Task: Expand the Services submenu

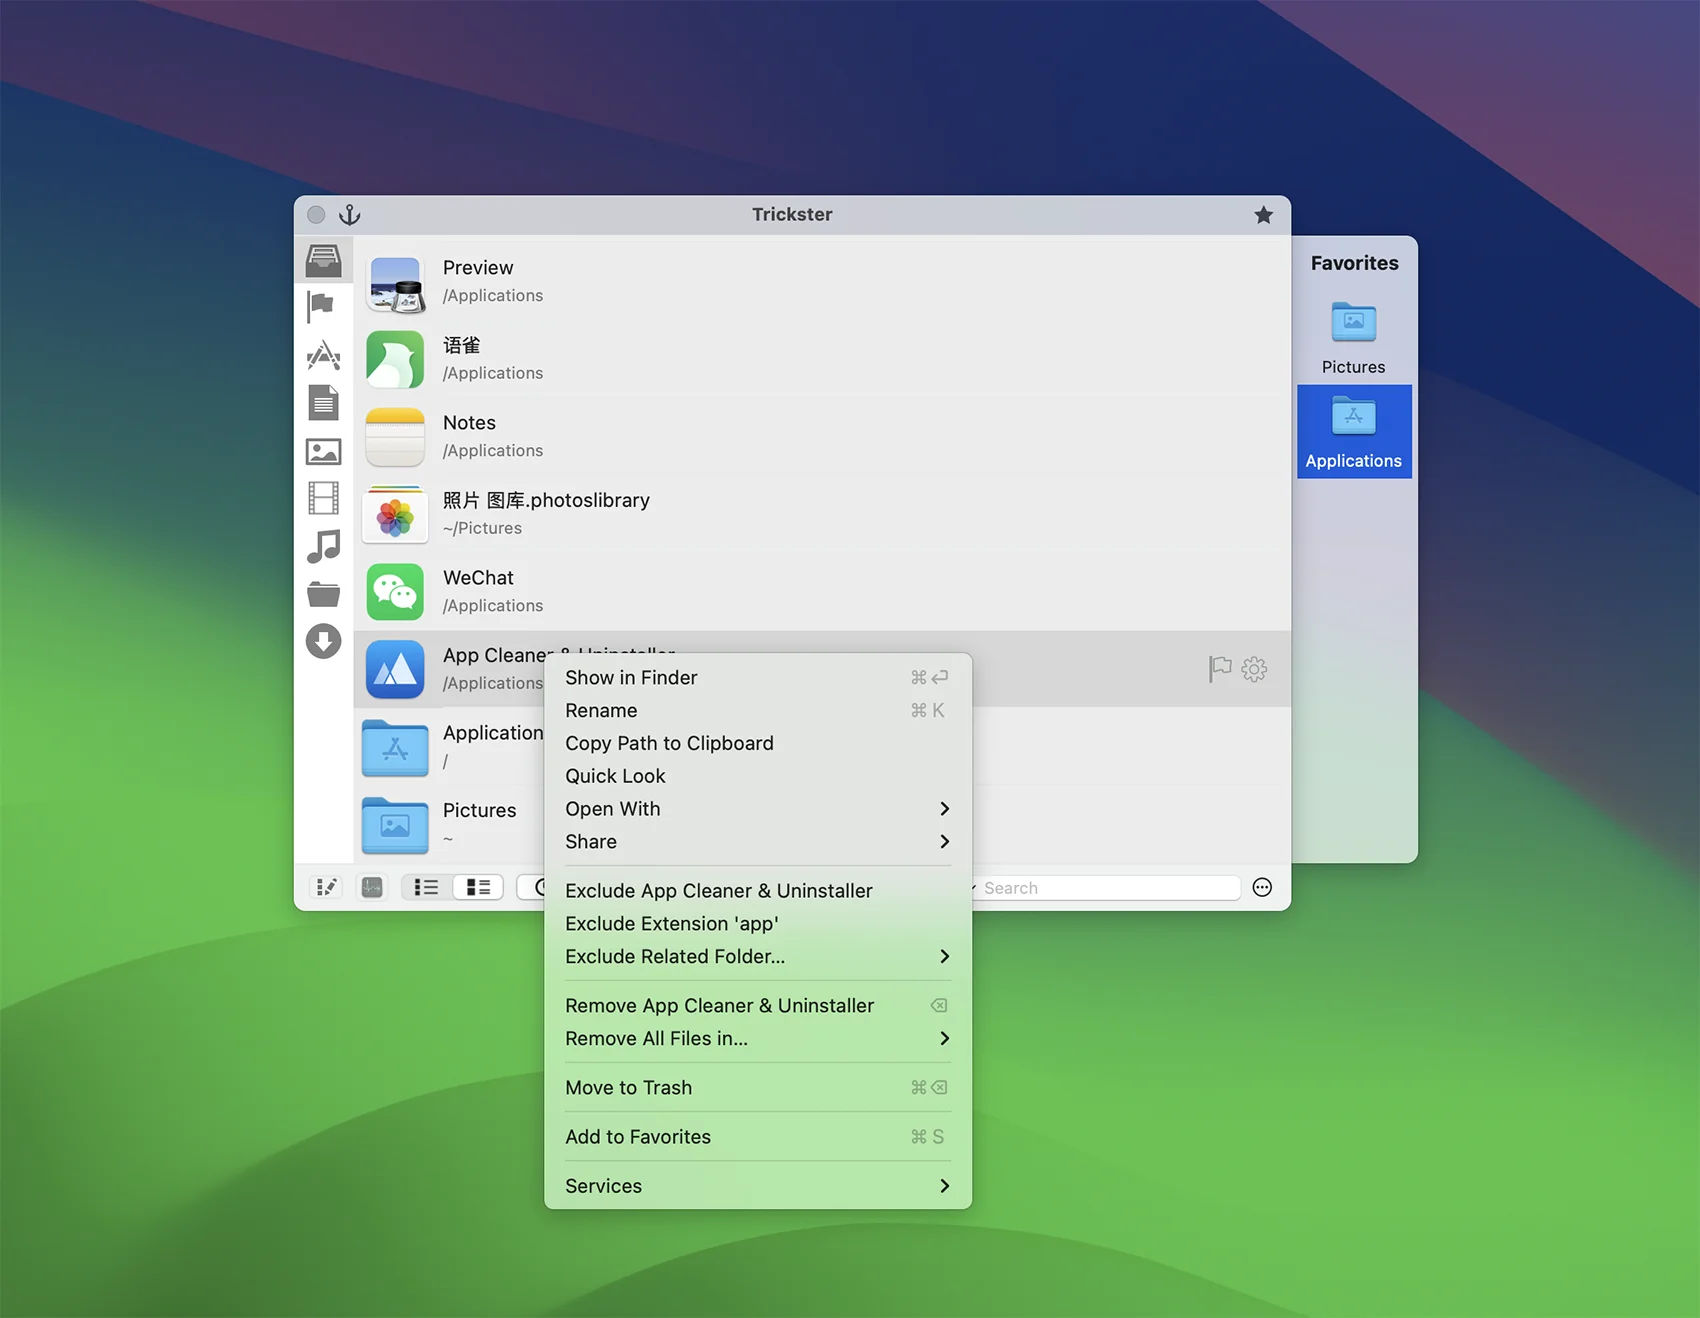Action: coord(757,1186)
